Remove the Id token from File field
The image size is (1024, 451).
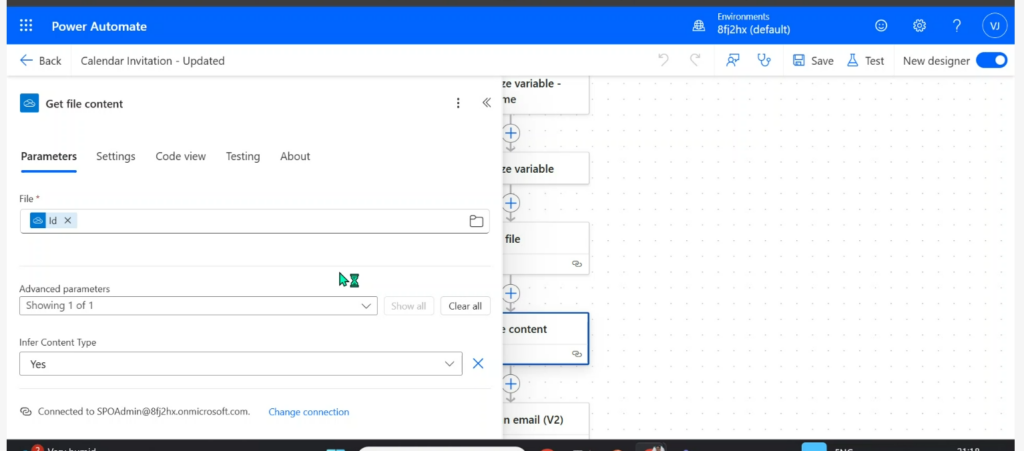coord(67,221)
